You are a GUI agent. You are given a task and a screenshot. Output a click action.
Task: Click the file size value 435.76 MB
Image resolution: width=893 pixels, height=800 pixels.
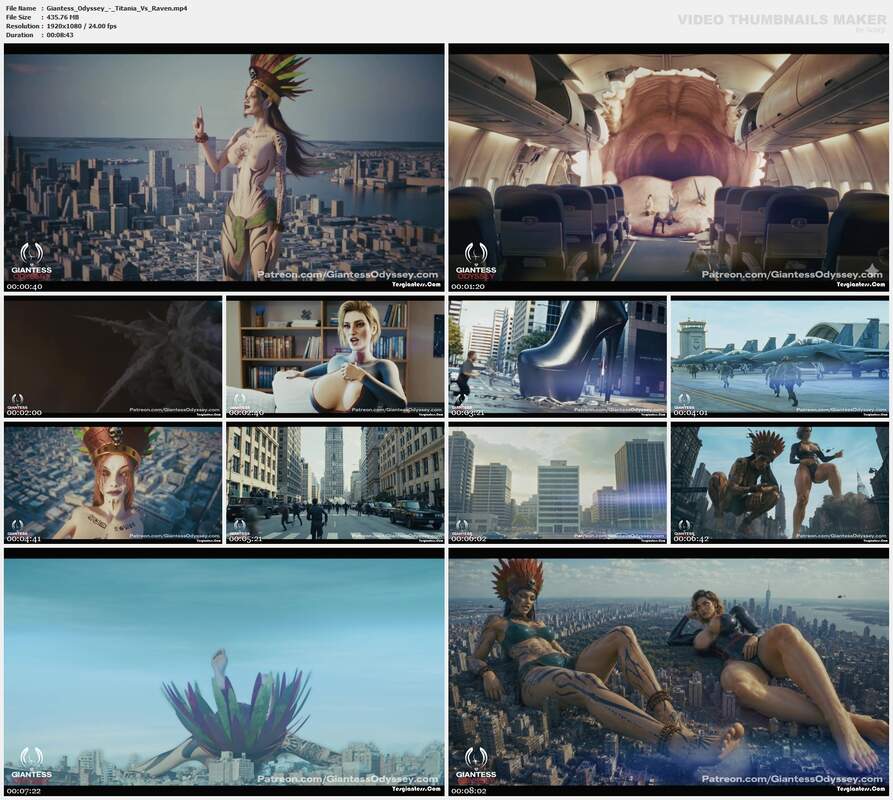pos(63,17)
